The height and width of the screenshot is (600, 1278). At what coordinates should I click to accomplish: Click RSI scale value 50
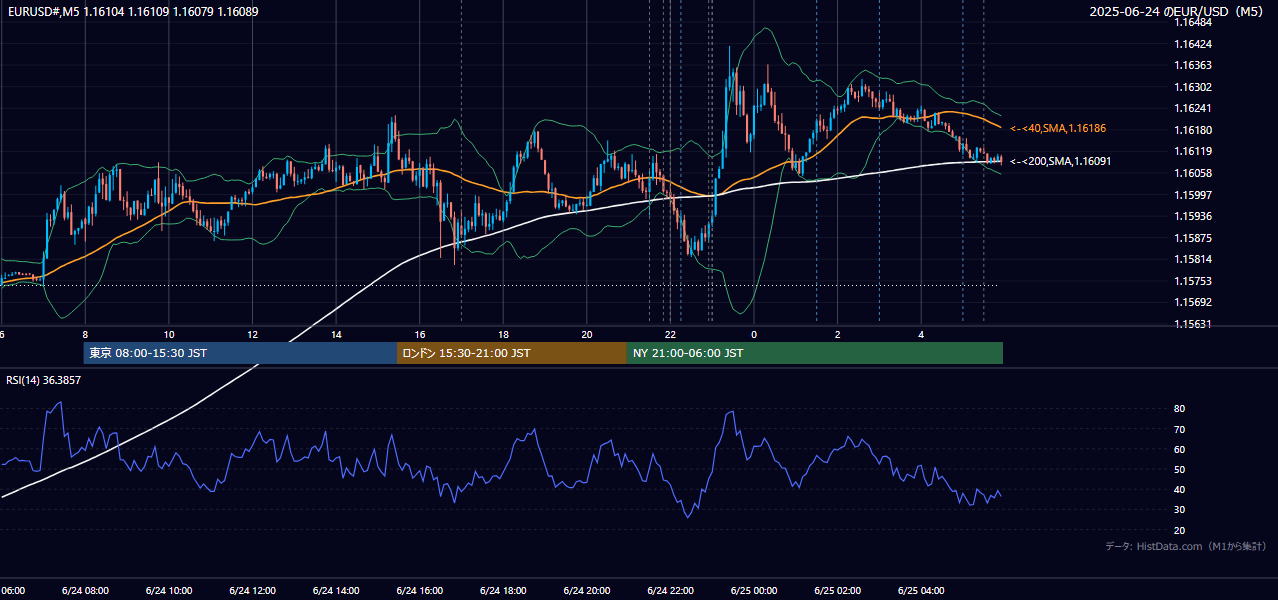(1180, 469)
